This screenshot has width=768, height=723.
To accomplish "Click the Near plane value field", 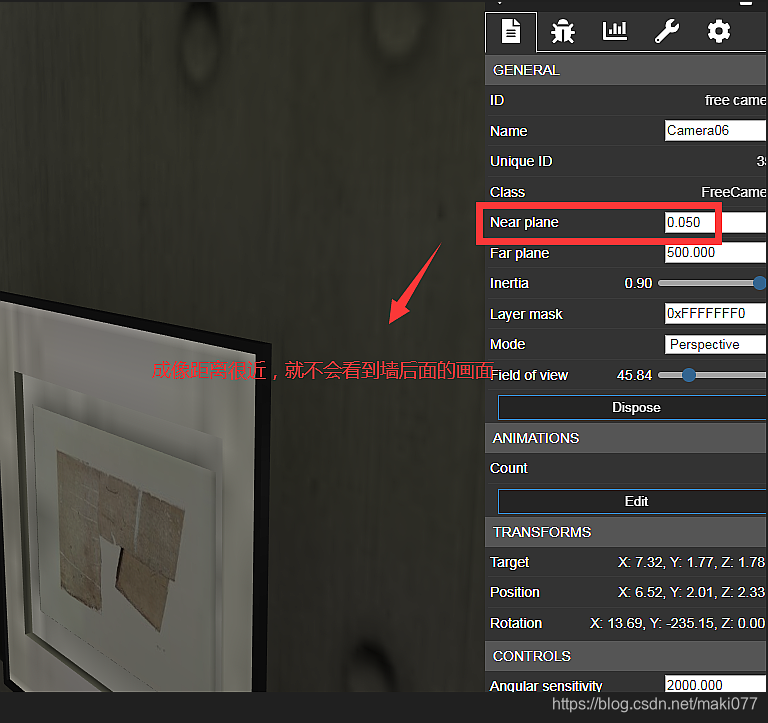I will [715, 222].
